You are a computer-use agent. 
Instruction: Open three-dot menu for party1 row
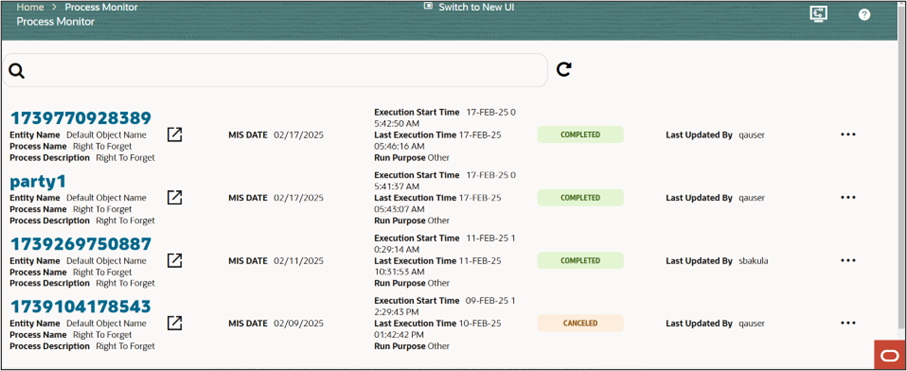click(848, 198)
